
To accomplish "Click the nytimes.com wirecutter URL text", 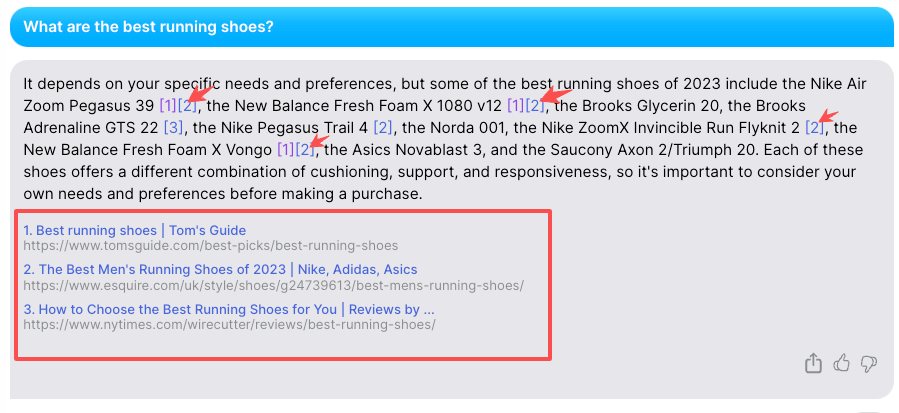I will click(x=229, y=324).
